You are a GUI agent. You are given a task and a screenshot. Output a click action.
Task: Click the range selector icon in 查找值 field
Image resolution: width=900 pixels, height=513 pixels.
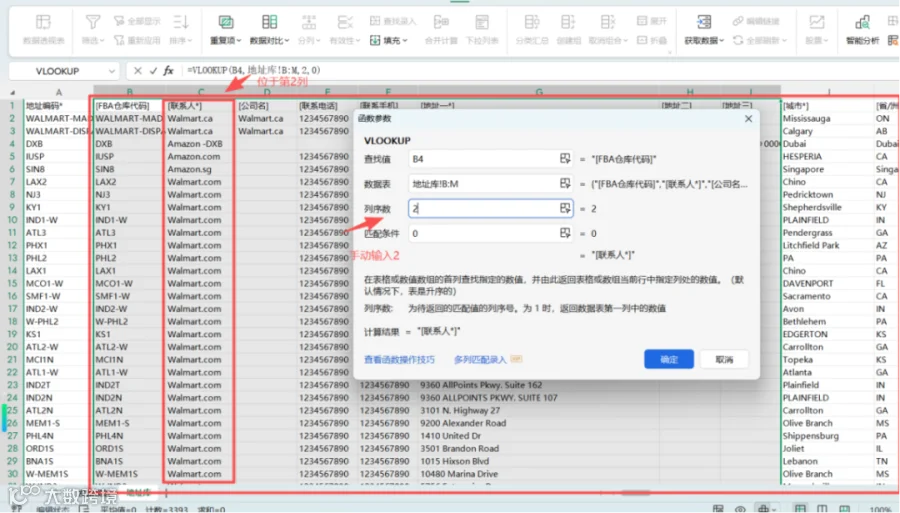(x=565, y=158)
